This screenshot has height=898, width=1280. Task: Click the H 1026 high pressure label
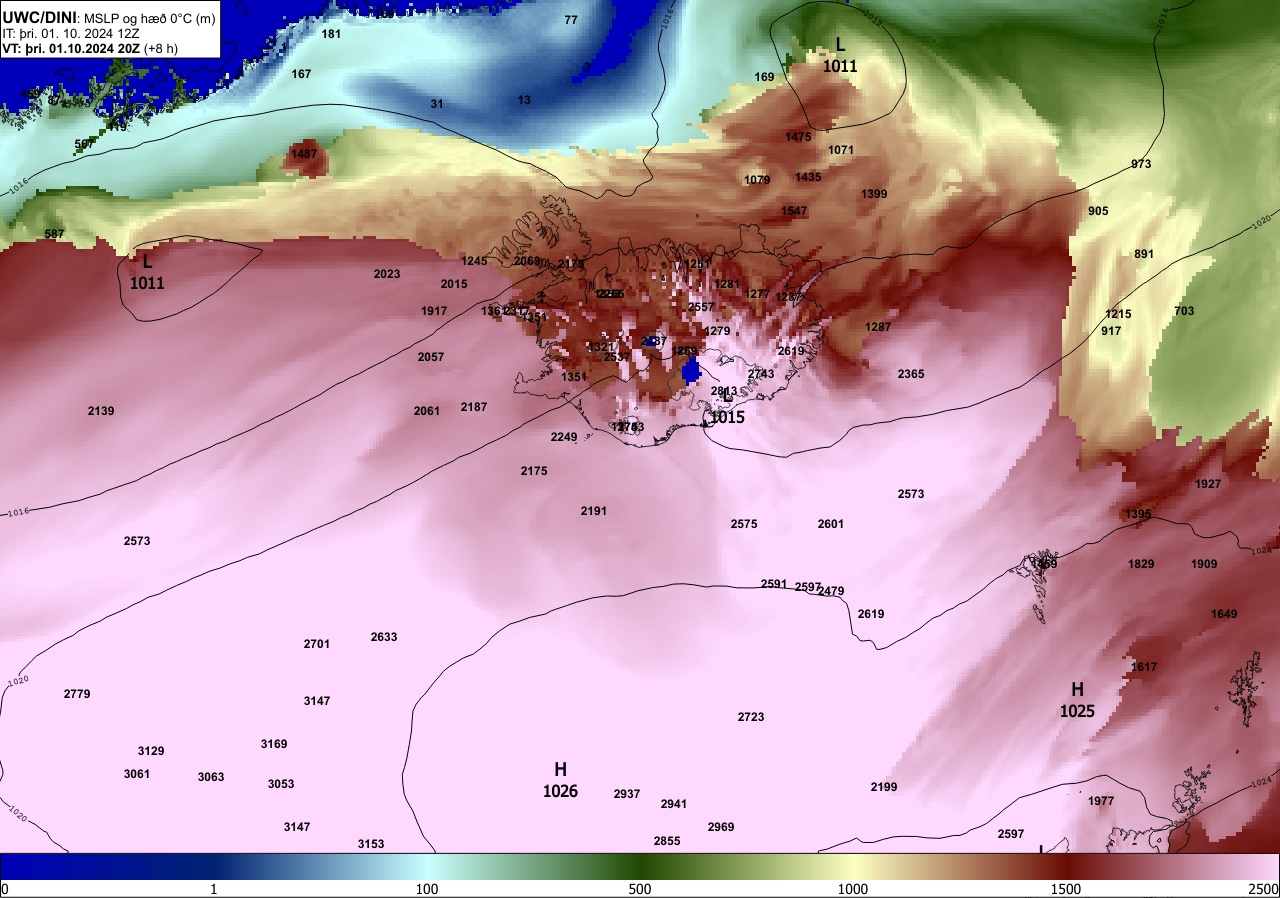tap(560, 780)
